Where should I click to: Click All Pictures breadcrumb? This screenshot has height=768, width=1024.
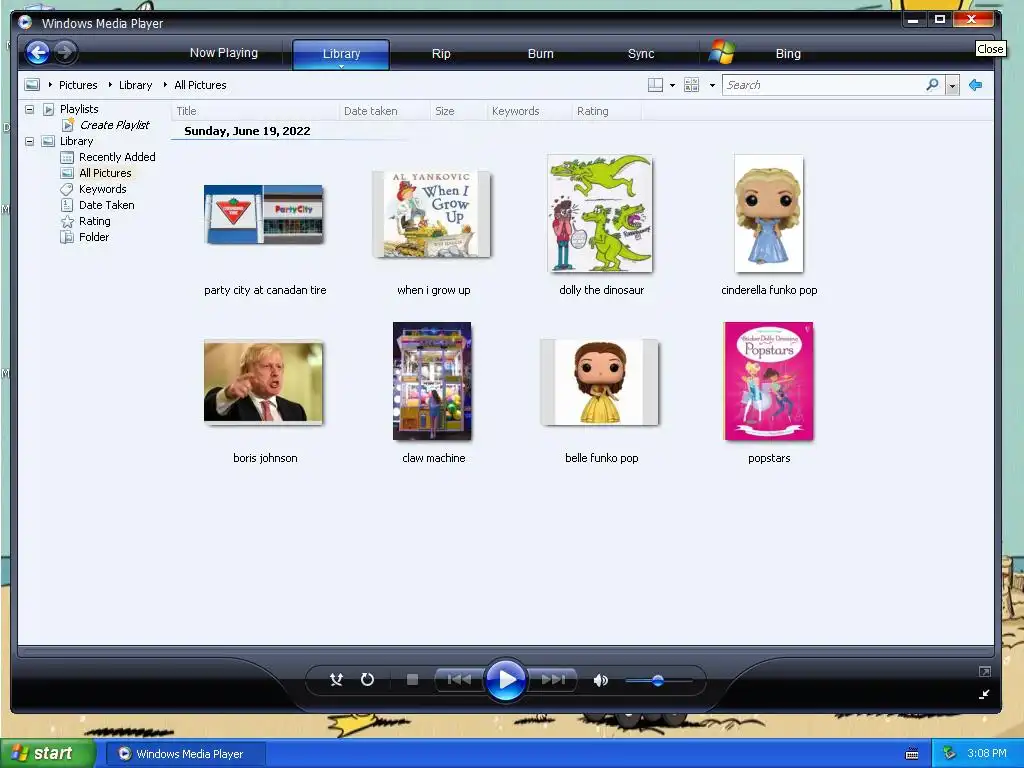coord(200,85)
